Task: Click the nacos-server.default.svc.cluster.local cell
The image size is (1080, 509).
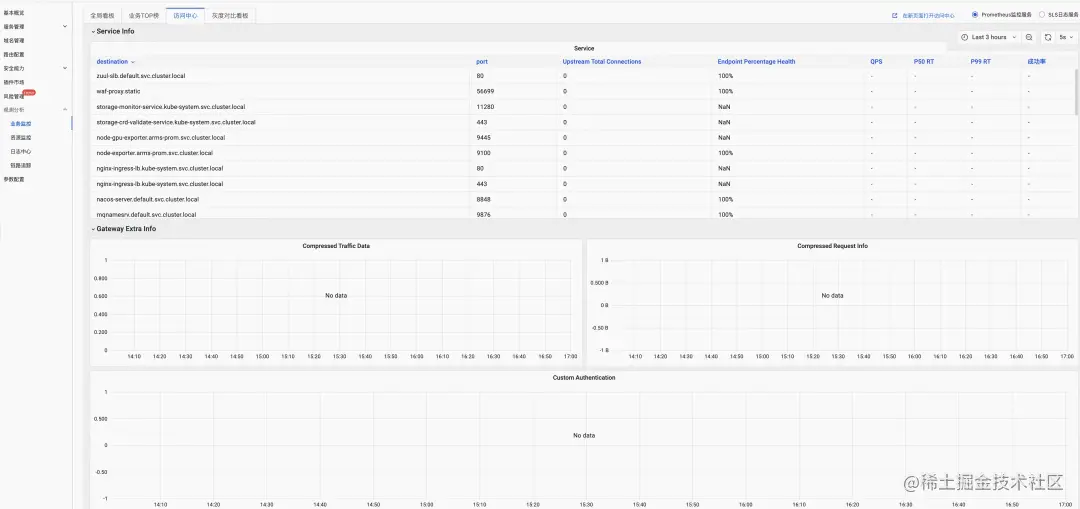Action: [147, 199]
